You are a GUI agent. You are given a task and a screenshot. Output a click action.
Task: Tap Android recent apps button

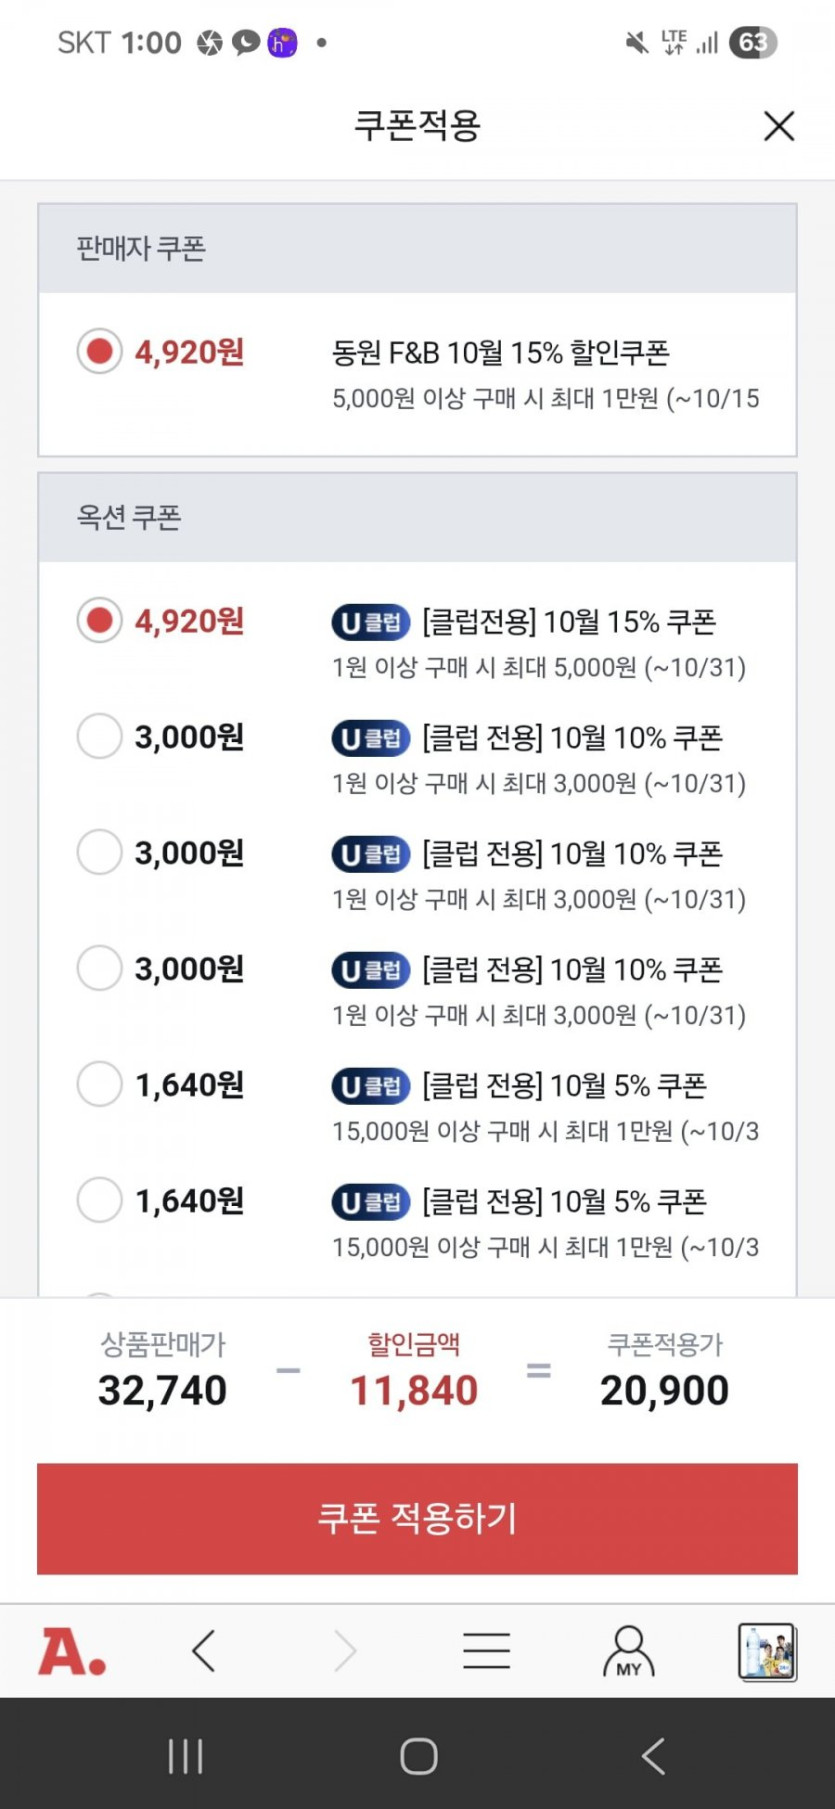pyautogui.click(x=185, y=1756)
